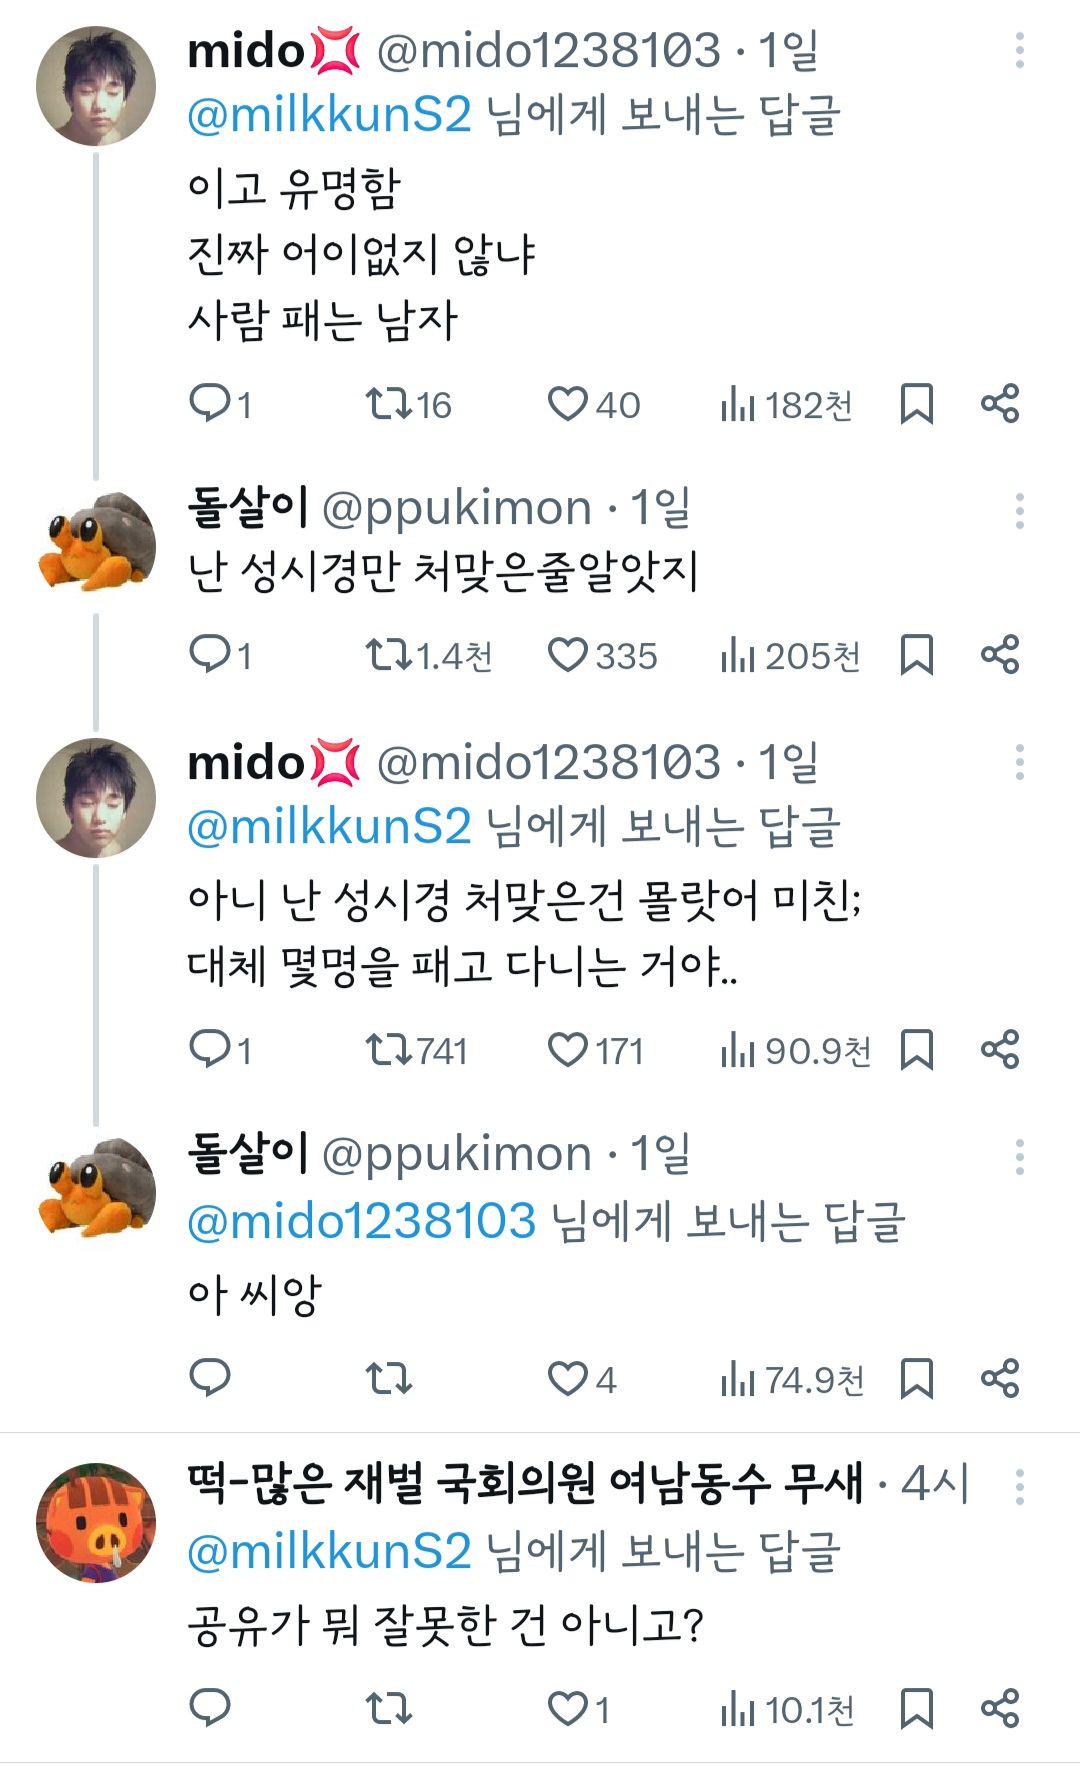Bookmark mido's '이고 유명함' tweet
Viewport: 1080px width, 1767px height.
pos(917,404)
